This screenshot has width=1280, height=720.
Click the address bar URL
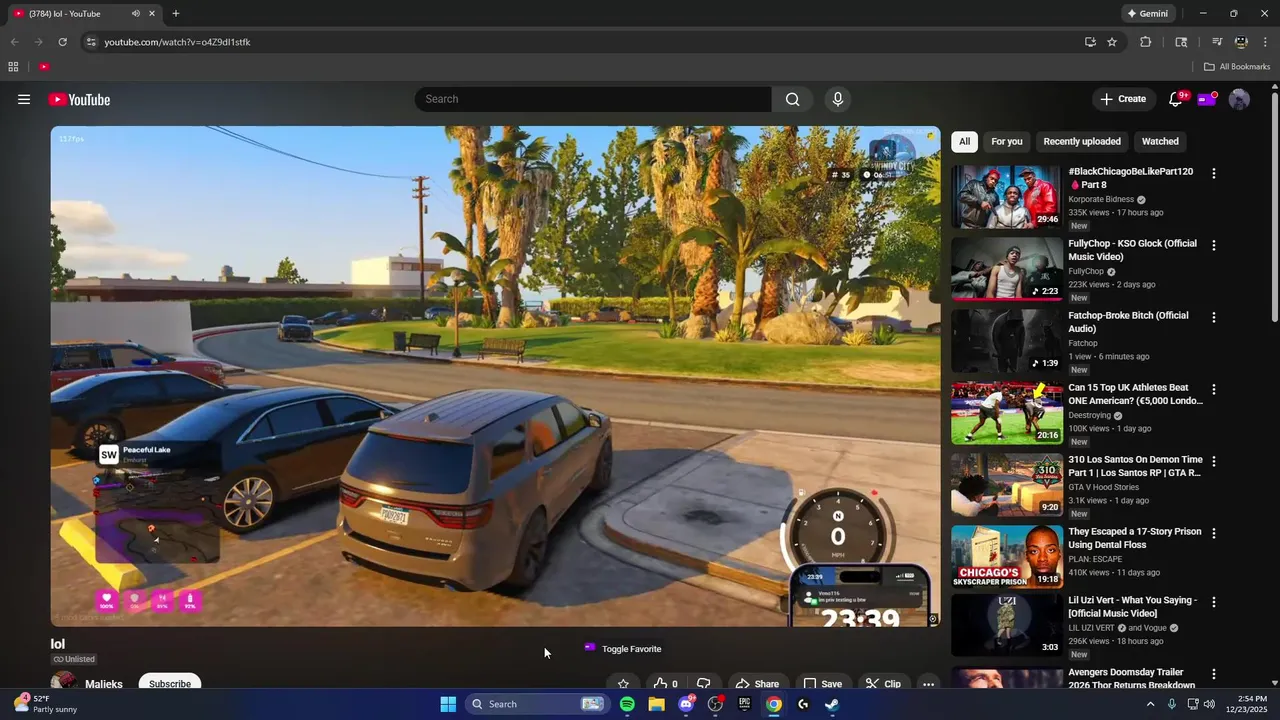[177, 42]
